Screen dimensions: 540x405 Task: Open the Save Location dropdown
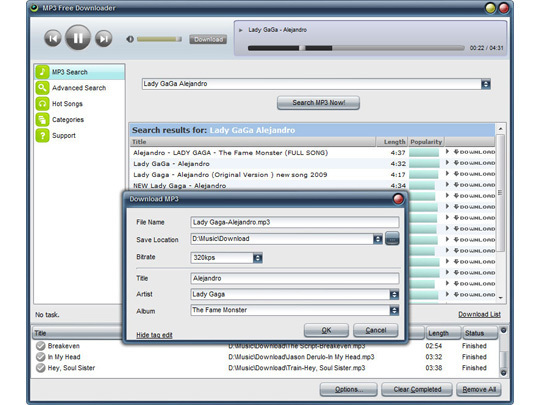[x=378, y=239]
